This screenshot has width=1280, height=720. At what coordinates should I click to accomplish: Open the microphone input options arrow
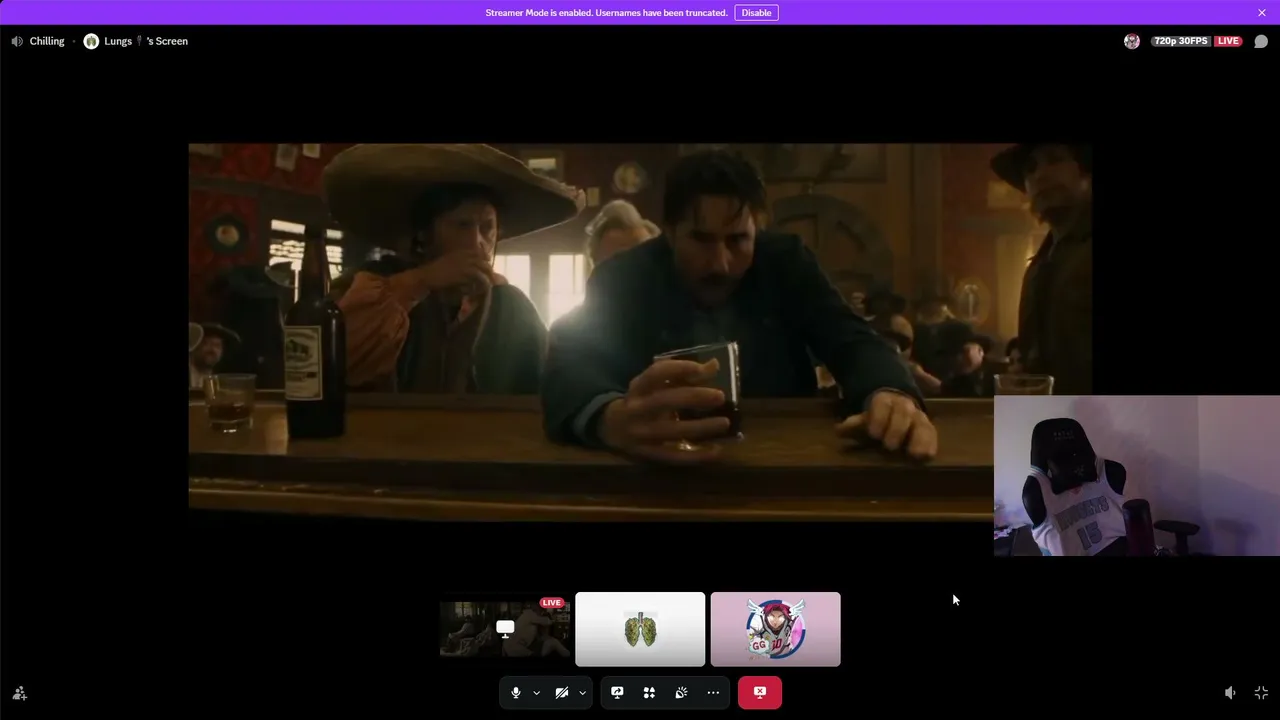536,693
